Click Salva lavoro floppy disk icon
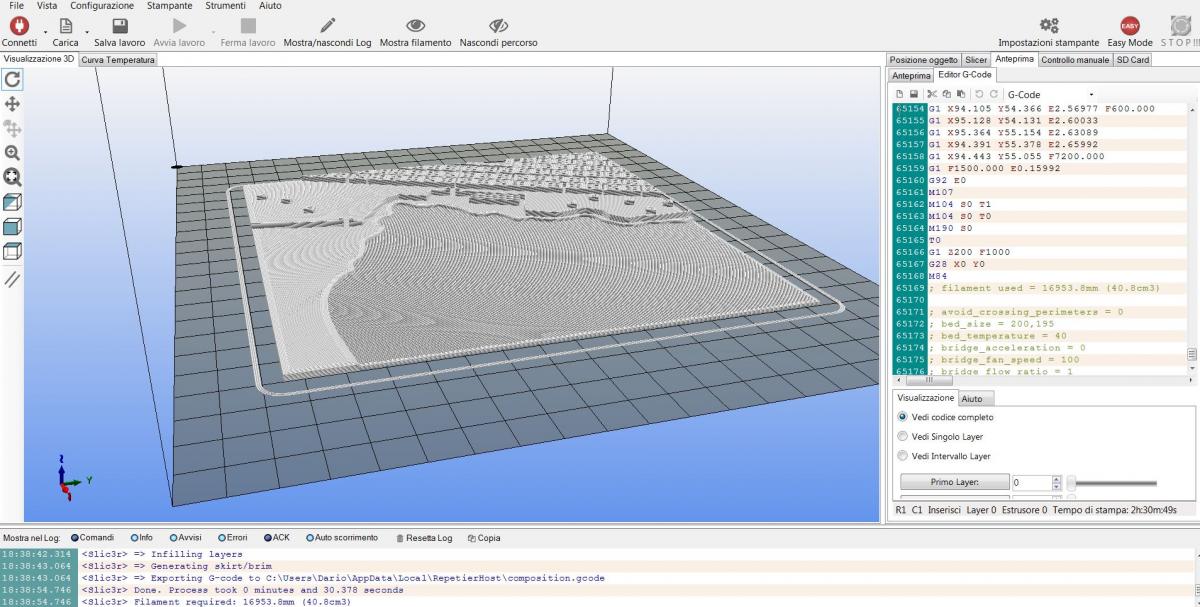The image size is (1200, 607). pos(119,27)
